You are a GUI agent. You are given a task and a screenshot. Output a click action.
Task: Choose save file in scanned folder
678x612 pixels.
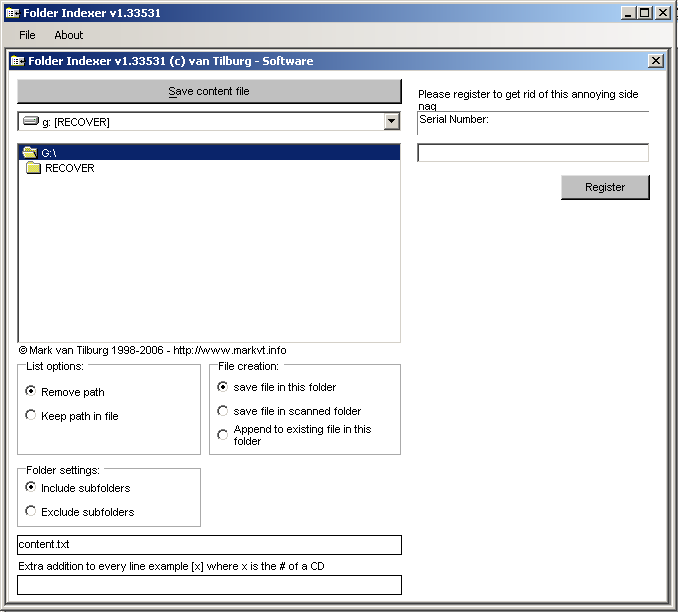223,411
